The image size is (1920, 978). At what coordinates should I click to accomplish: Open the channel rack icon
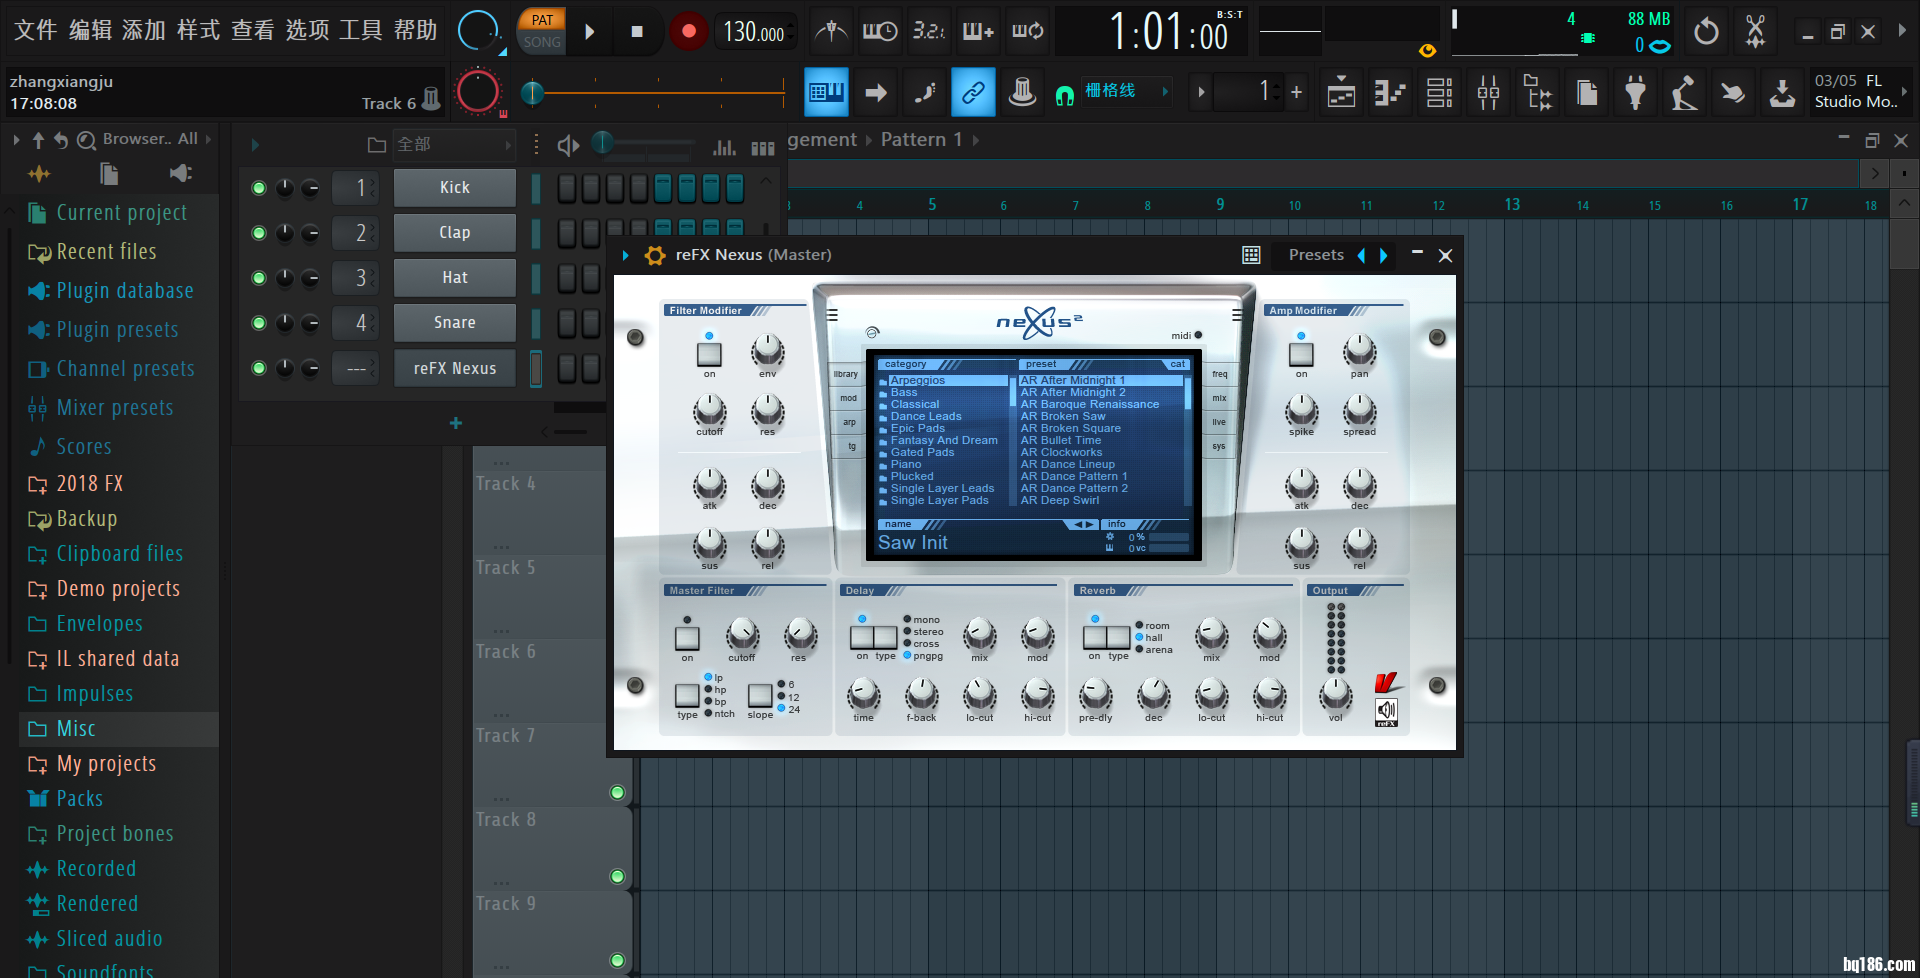[1439, 93]
